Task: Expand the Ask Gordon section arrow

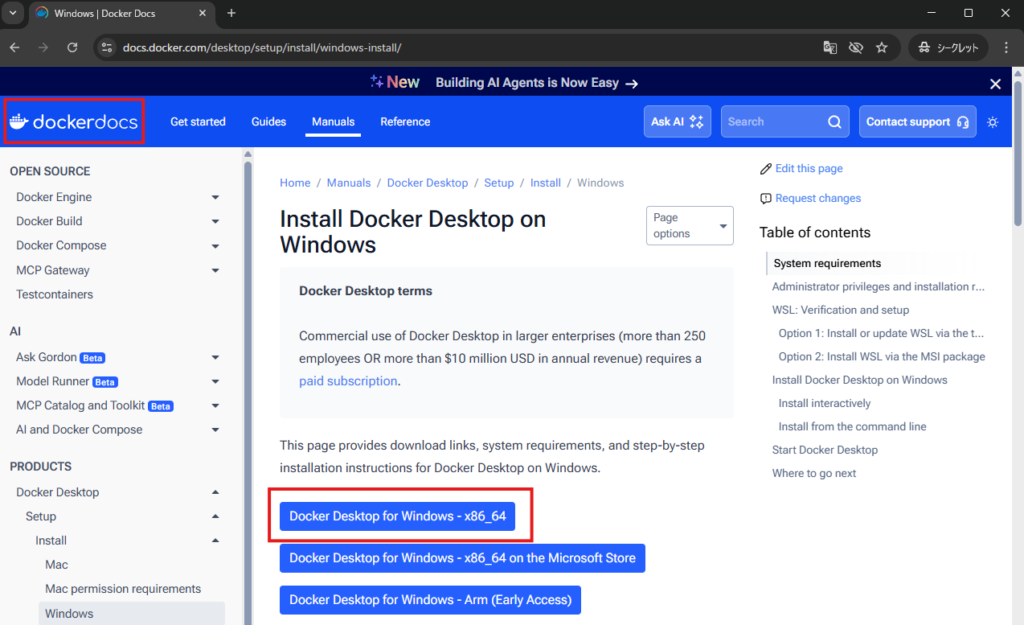Action: coord(215,357)
